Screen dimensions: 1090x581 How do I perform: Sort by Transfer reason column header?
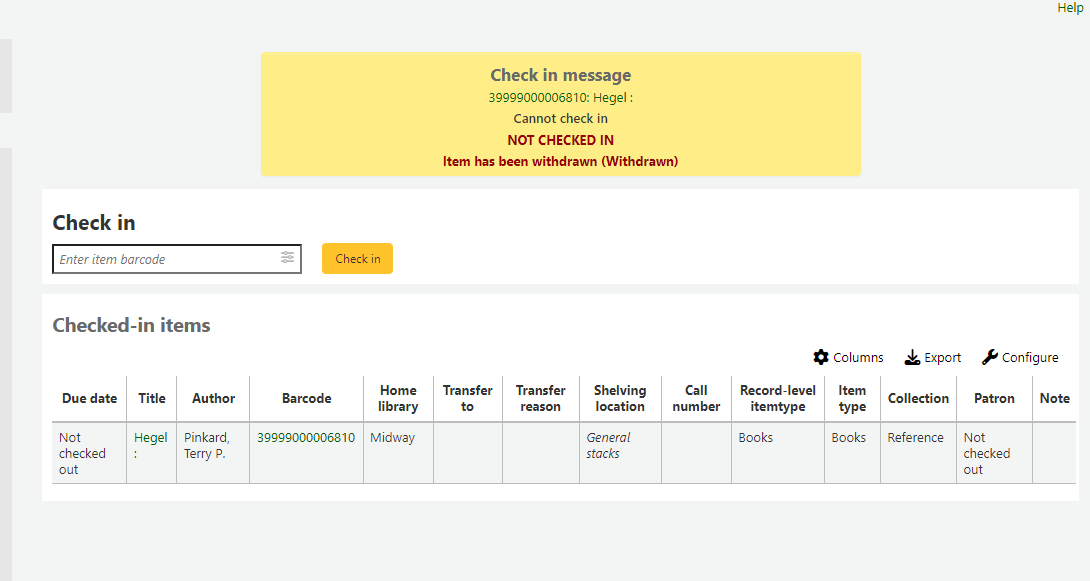540,398
